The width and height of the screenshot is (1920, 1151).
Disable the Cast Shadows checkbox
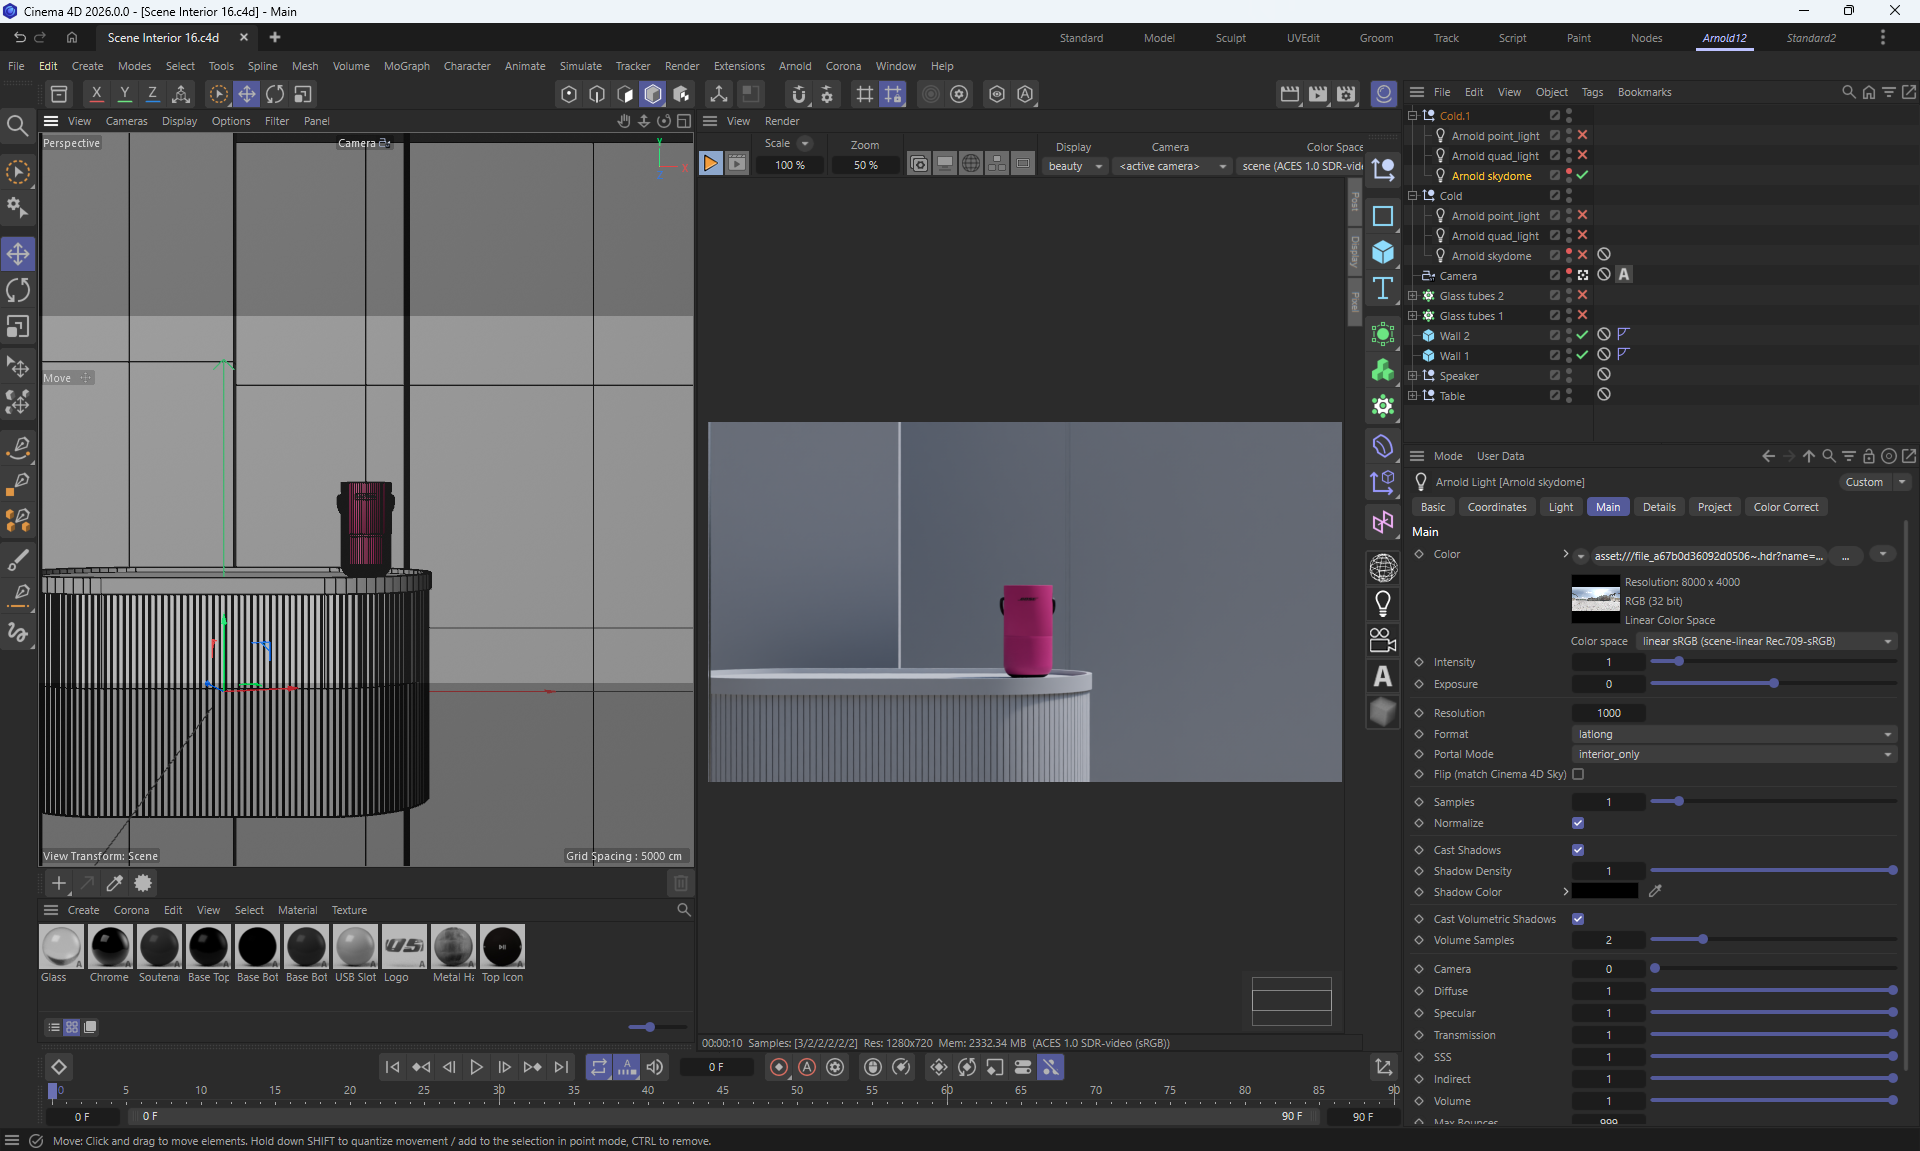(x=1578, y=850)
